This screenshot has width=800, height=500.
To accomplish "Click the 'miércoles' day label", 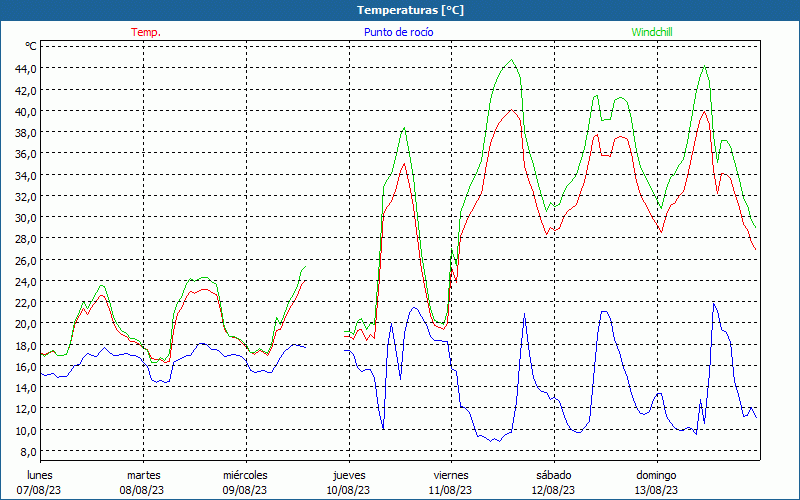I will 245,475.
